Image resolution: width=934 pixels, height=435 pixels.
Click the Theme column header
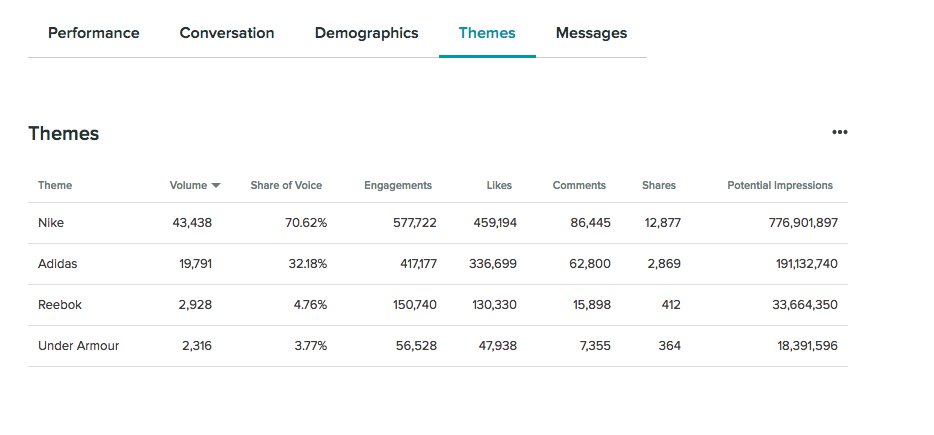(x=55, y=186)
